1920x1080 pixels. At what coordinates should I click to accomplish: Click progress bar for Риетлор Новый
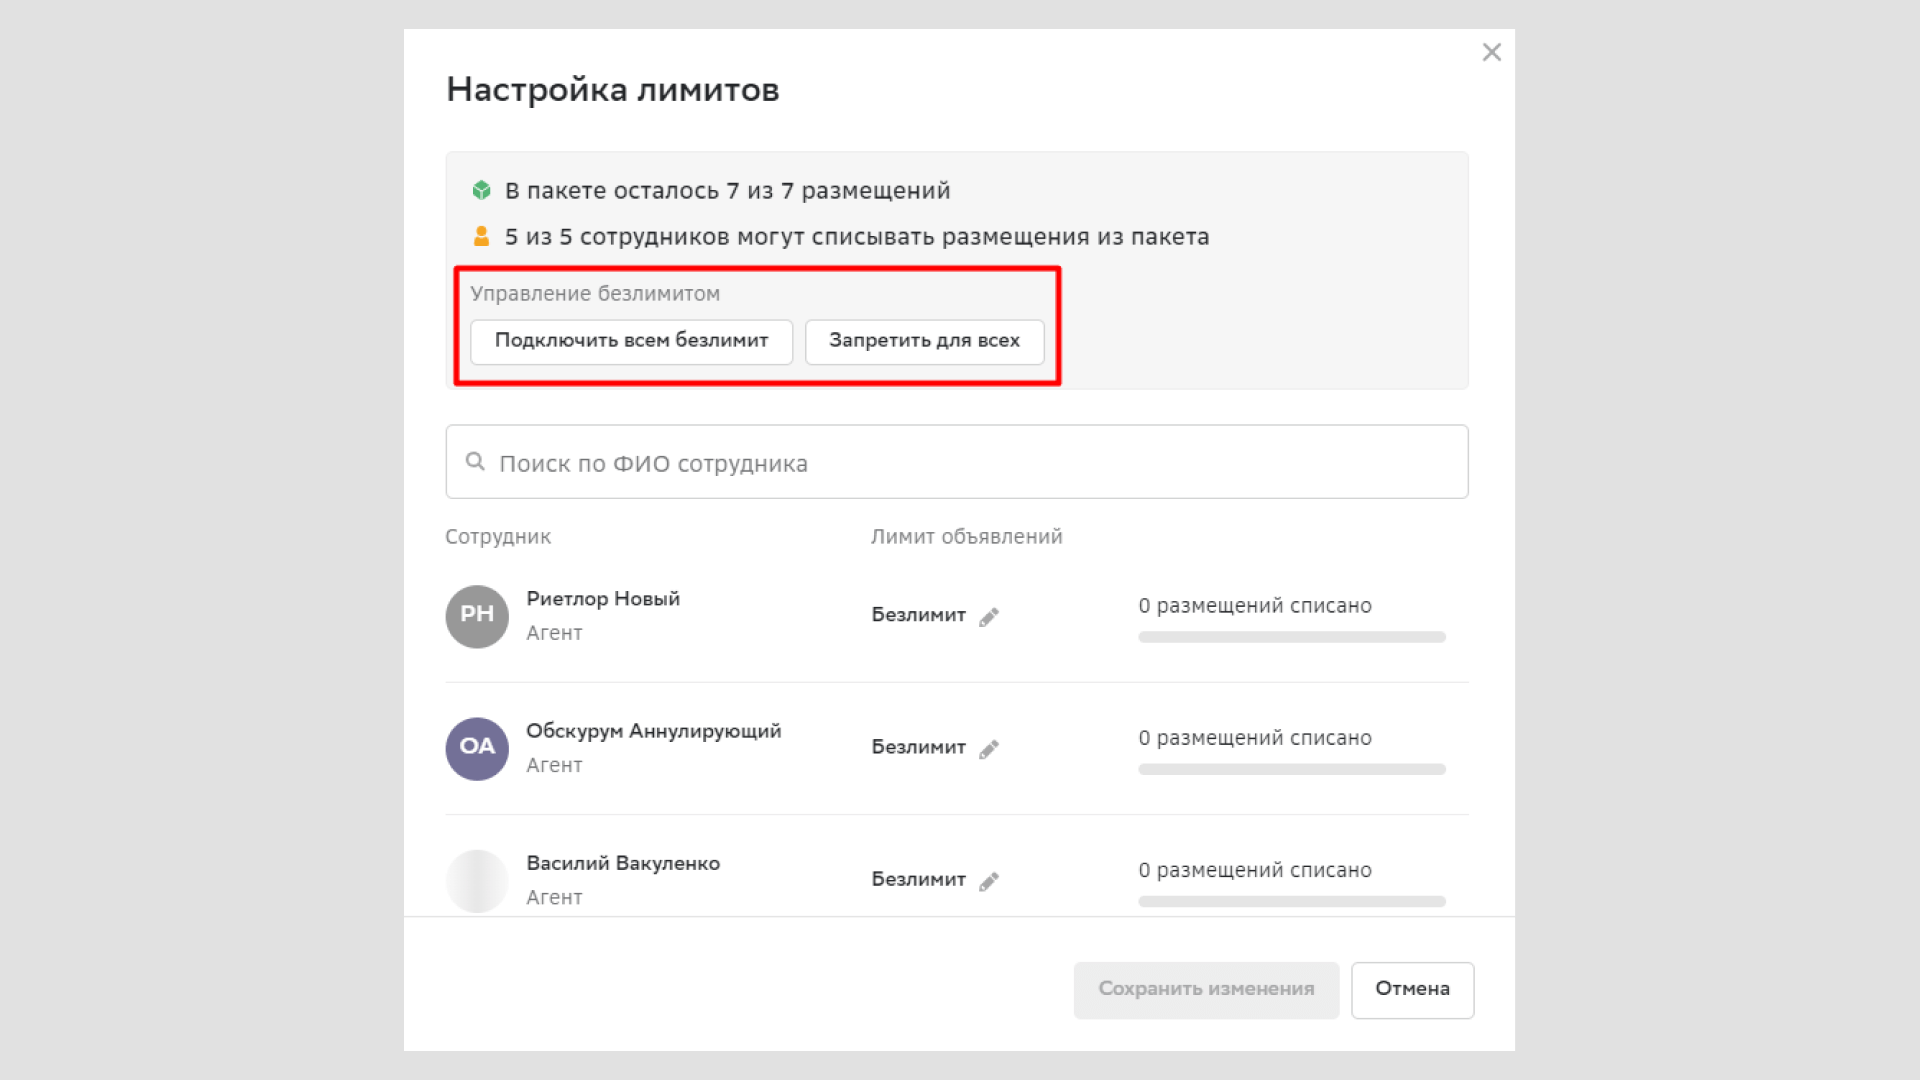(1291, 637)
